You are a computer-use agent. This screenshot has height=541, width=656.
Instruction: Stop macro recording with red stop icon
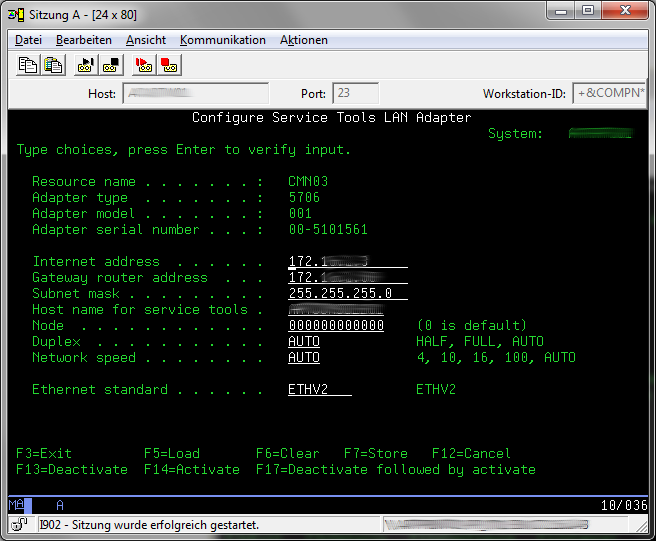click(x=168, y=65)
